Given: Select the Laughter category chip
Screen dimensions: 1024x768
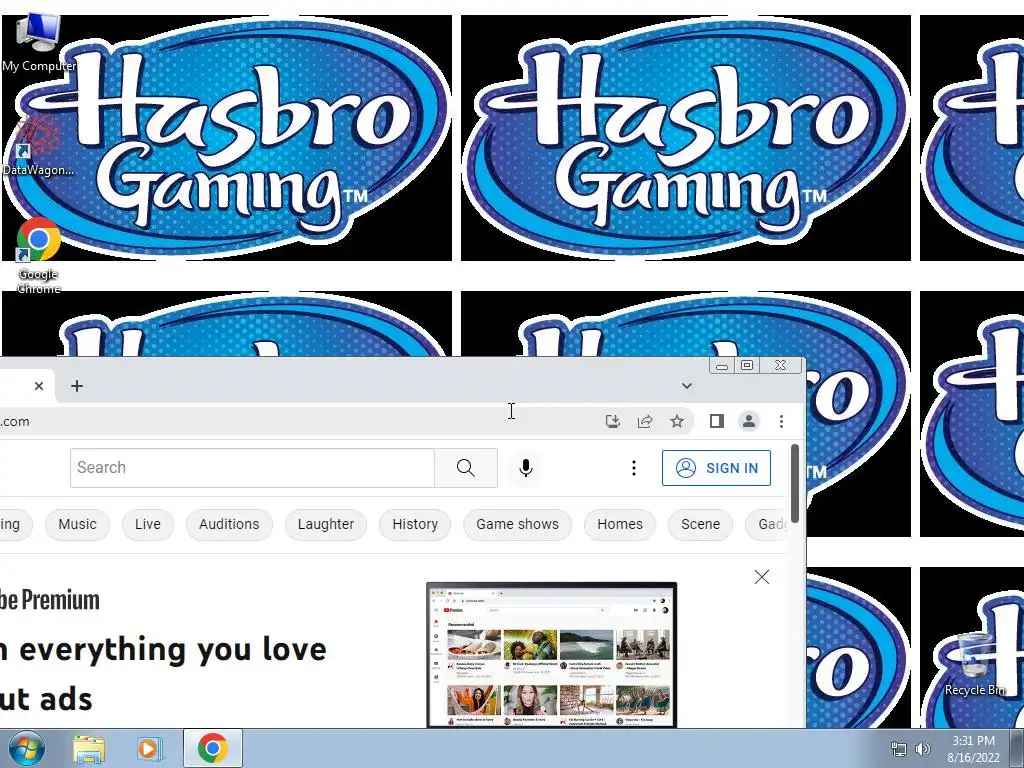Looking at the screenshot, I should (x=326, y=524).
